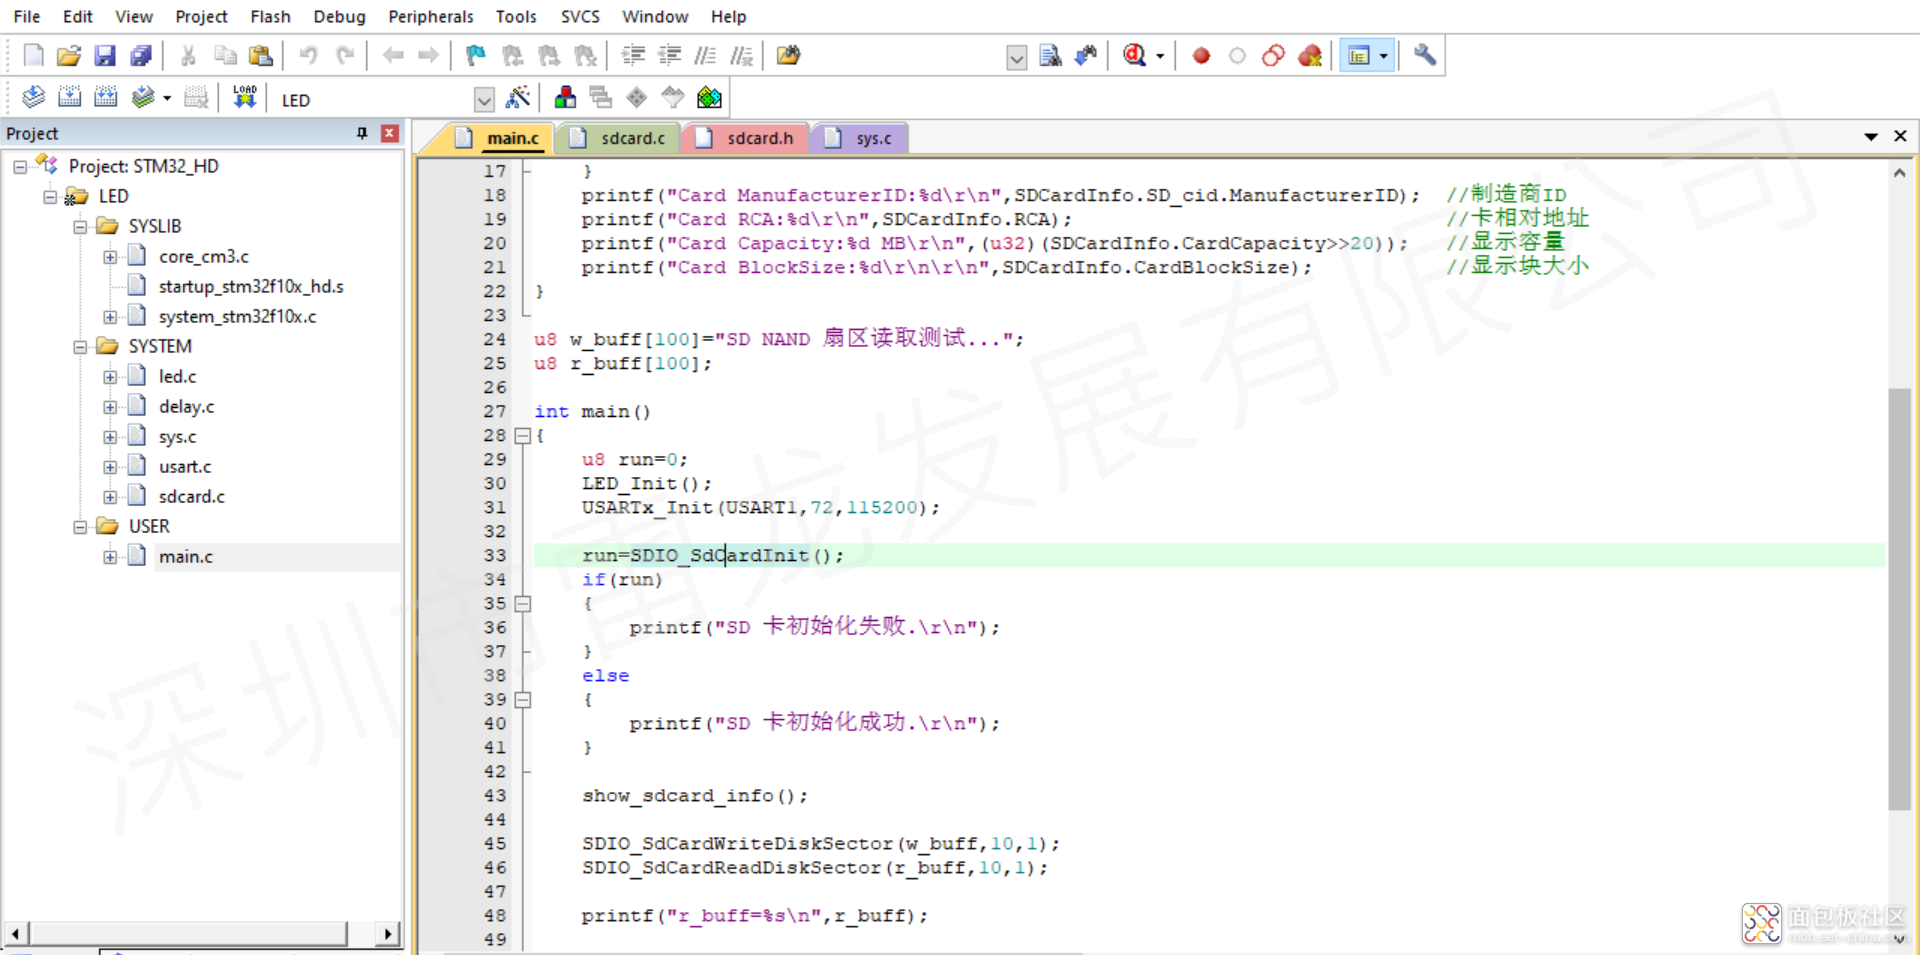The height and width of the screenshot is (955, 1920).
Task: Close the Project panel
Action: [390, 133]
